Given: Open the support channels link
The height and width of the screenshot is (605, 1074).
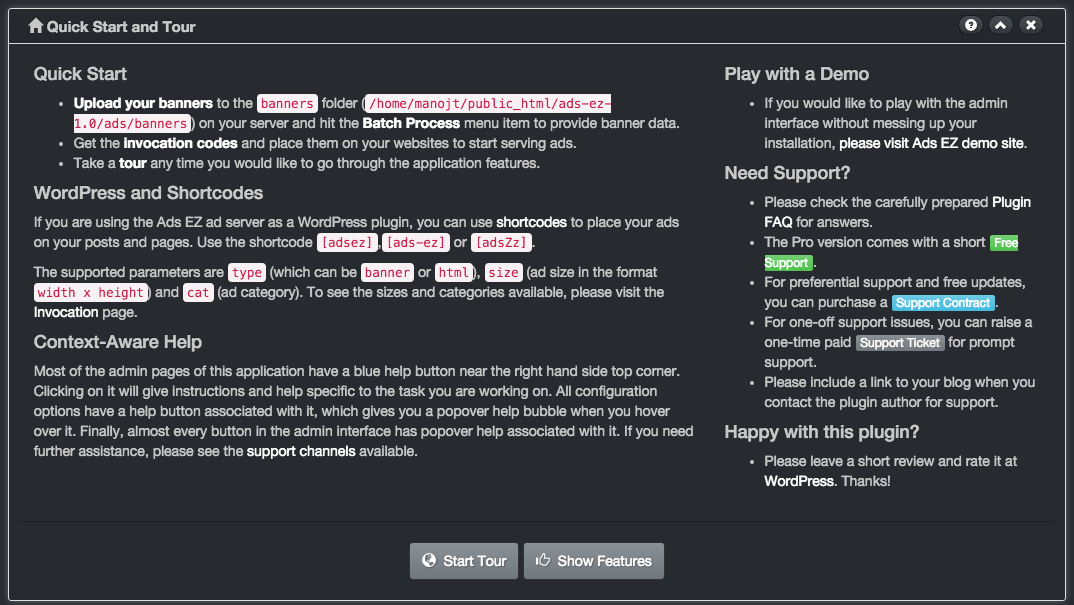Looking at the screenshot, I should (x=301, y=452).
